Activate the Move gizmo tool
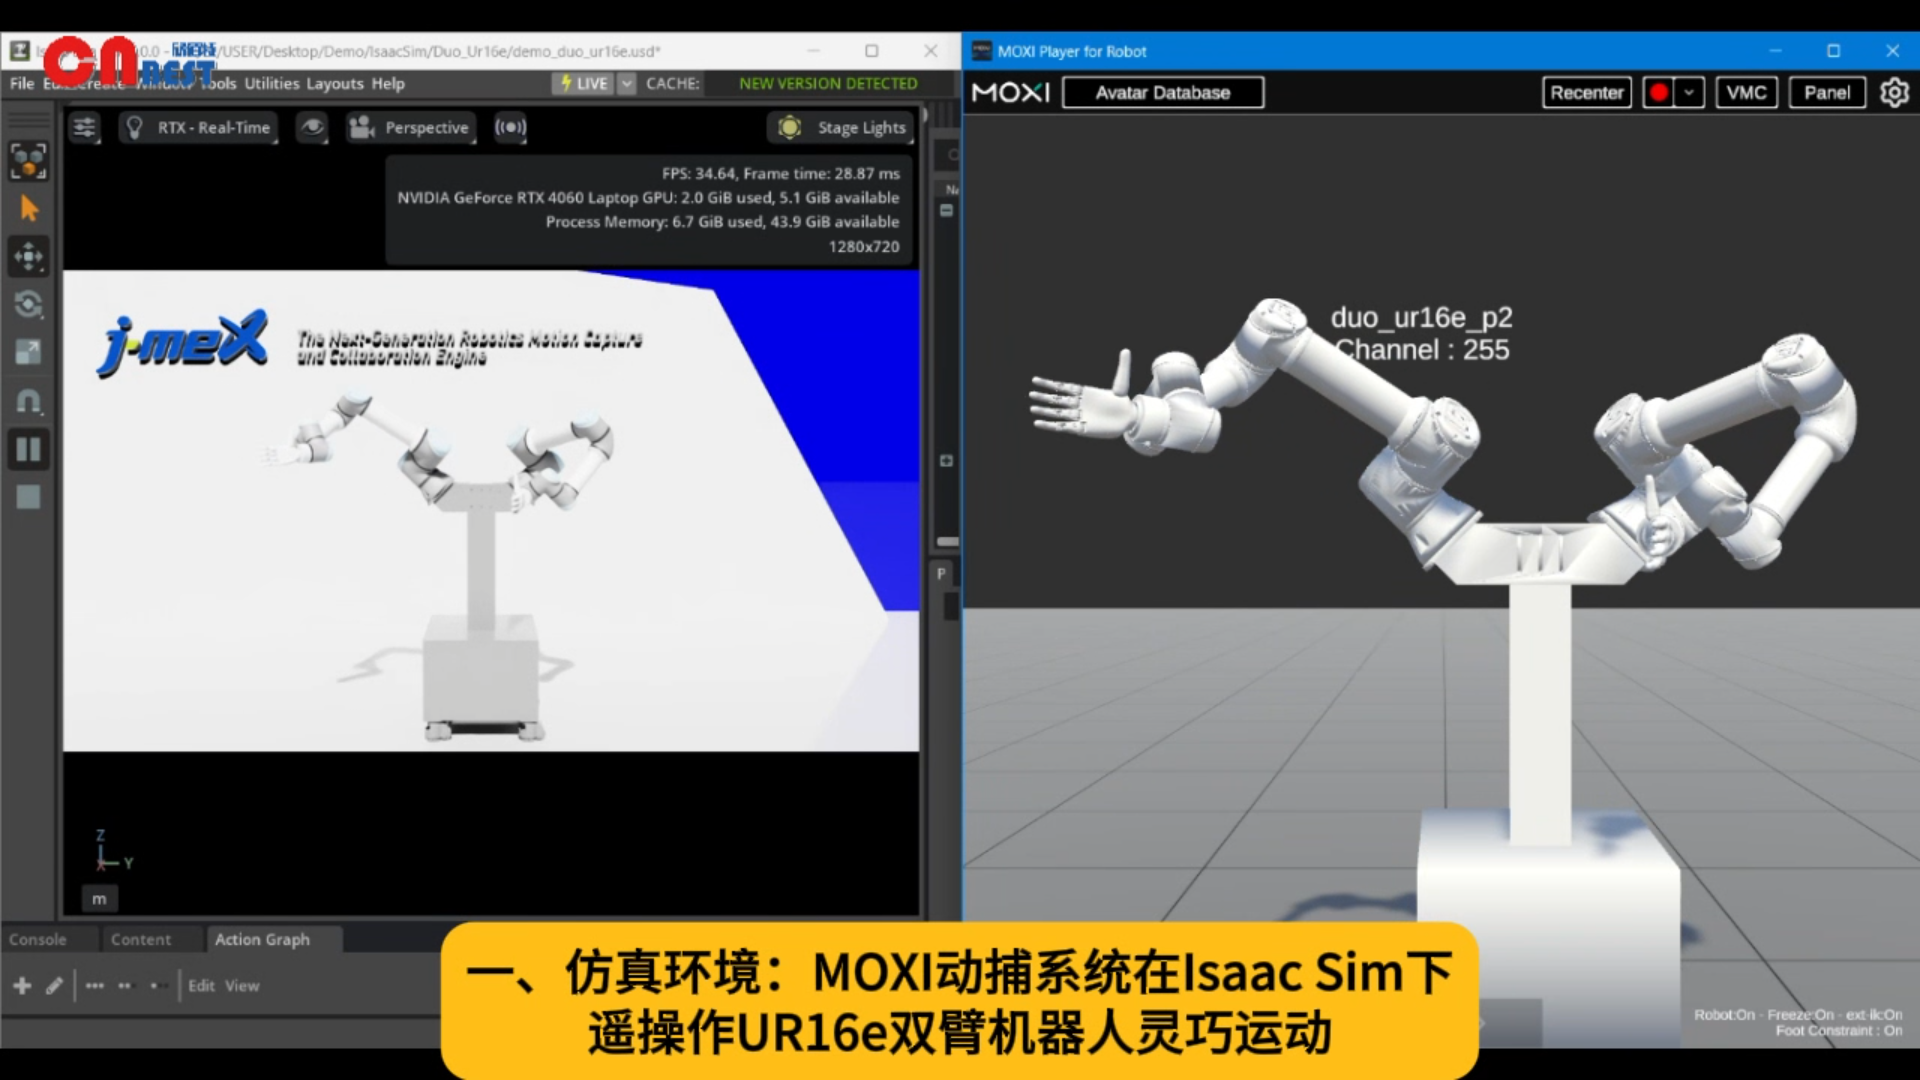1920x1080 pixels. pos(28,256)
